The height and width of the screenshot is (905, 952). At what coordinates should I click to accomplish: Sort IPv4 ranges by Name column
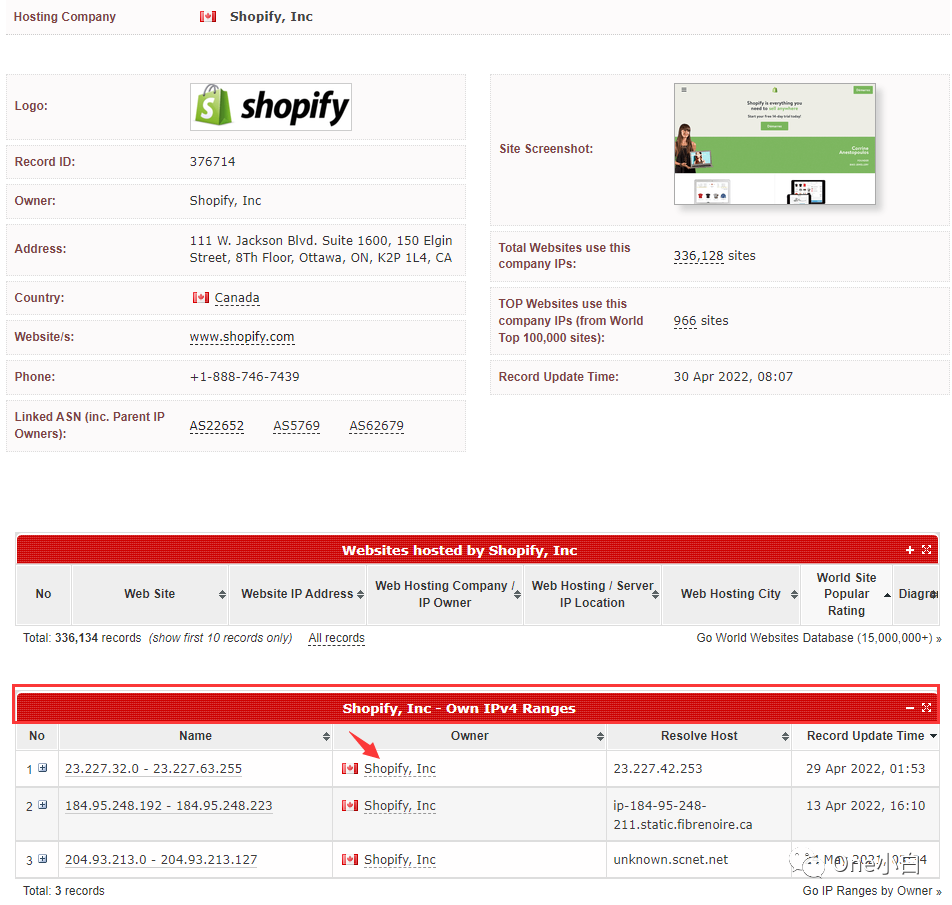click(x=195, y=736)
